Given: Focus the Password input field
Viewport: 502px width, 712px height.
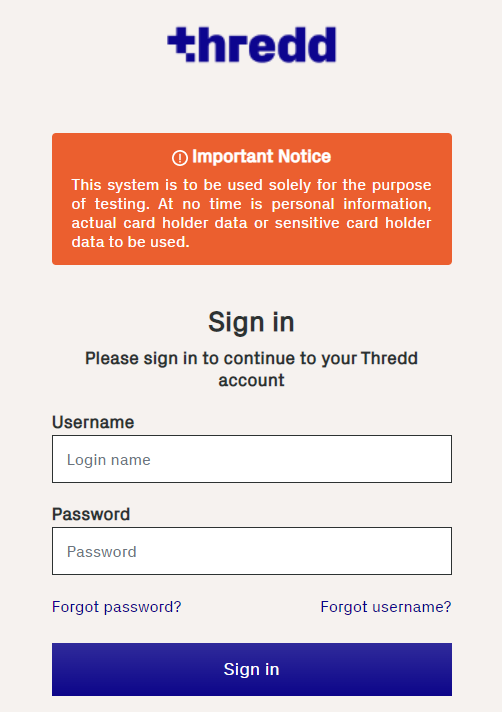Looking at the screenshot, I should point(252,551).
